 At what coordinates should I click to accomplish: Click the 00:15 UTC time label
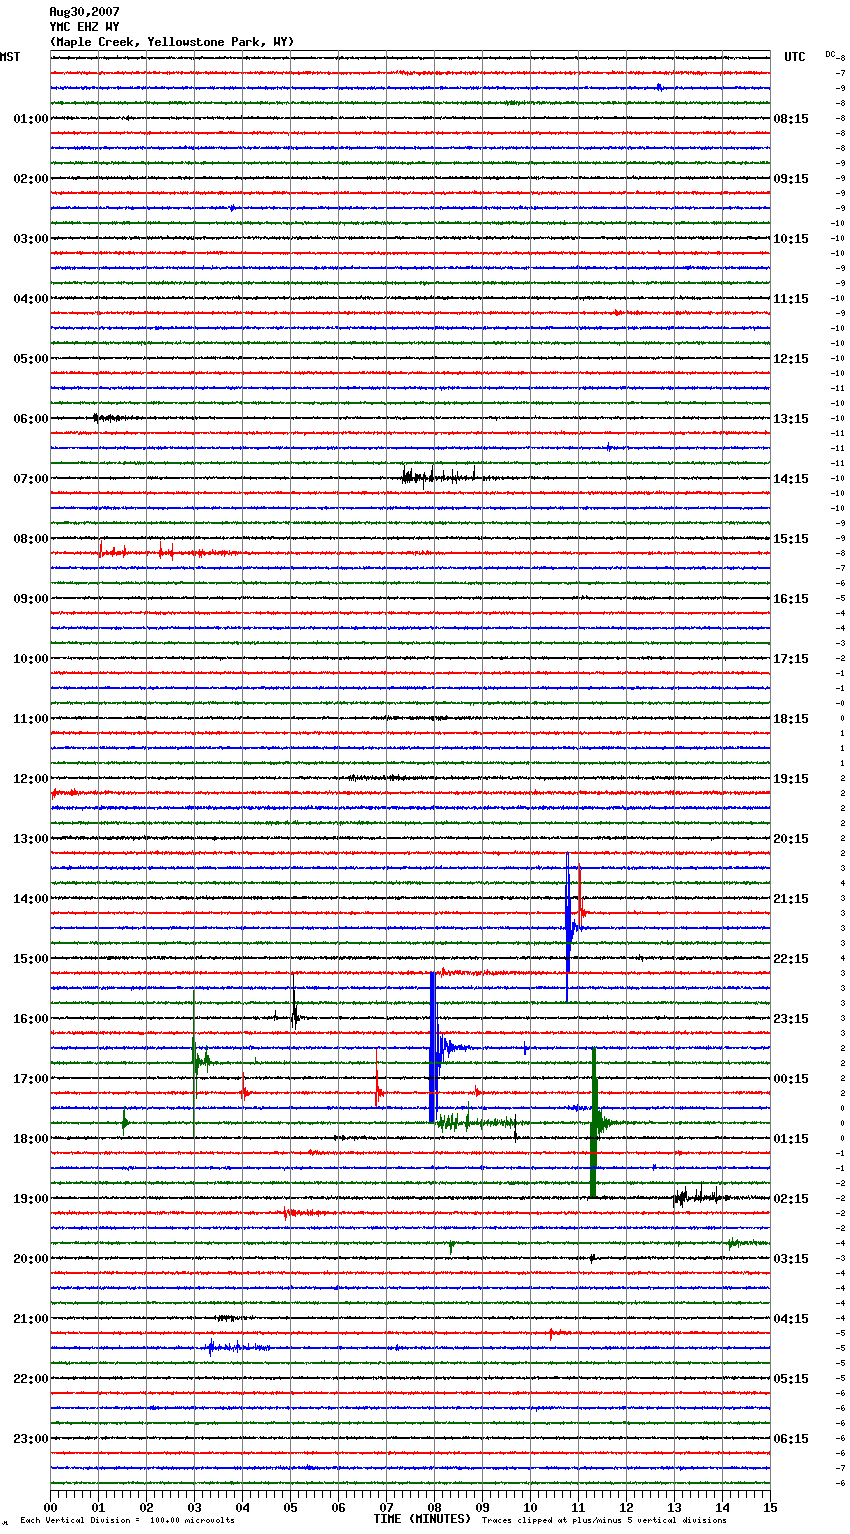click(791, 1079)
